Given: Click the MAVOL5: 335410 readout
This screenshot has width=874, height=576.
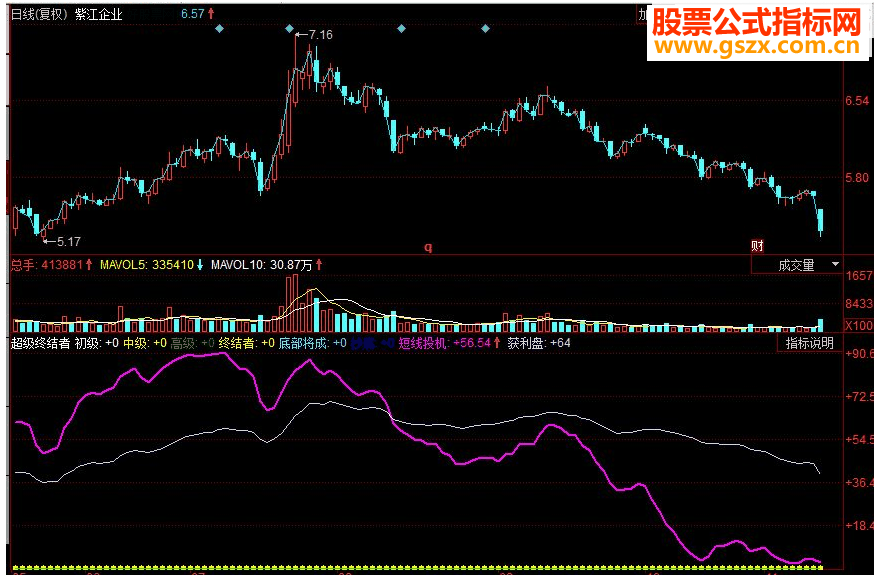Looking at the screenshot, I should 152,265.
